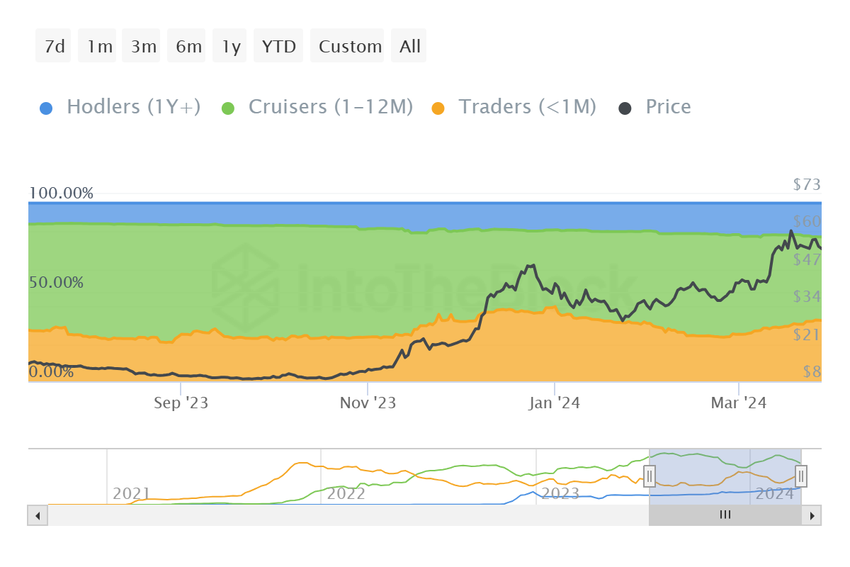Select the 6m range button

[188, 46]
